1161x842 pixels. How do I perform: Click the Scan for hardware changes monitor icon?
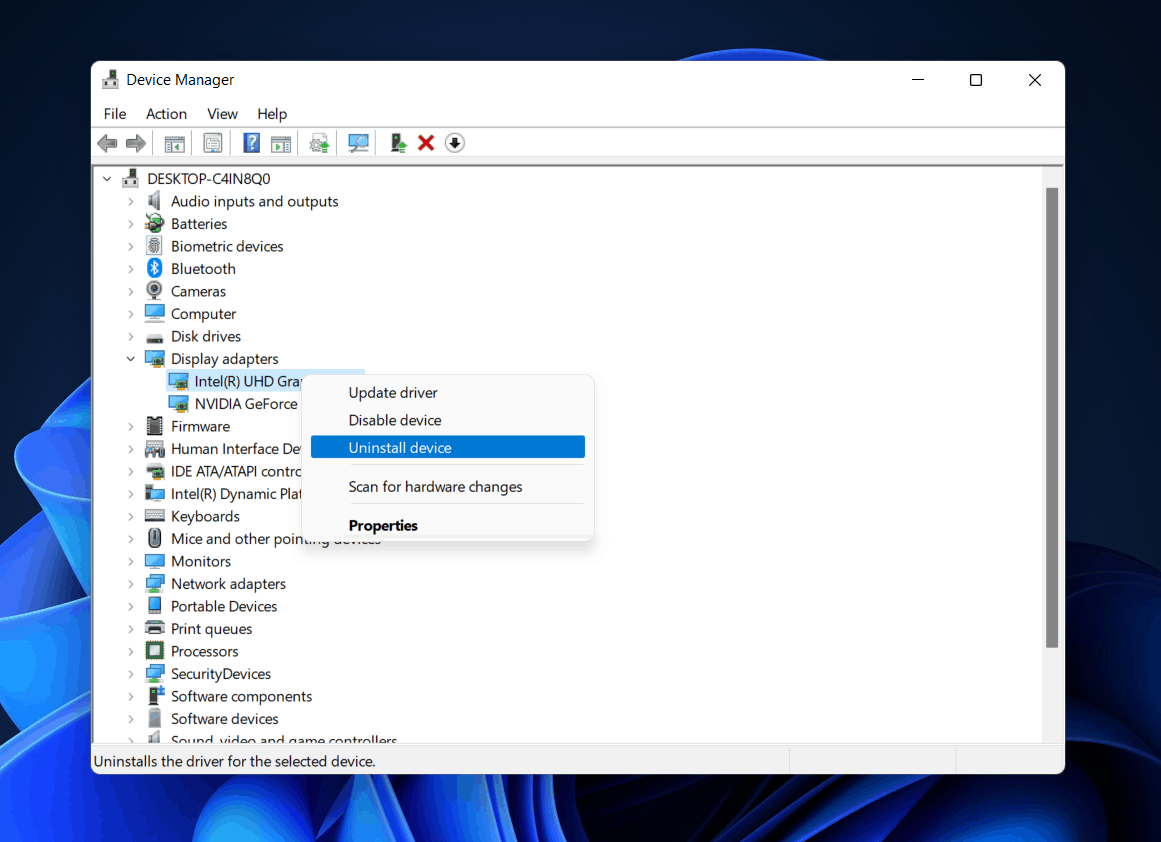point(358,143)
